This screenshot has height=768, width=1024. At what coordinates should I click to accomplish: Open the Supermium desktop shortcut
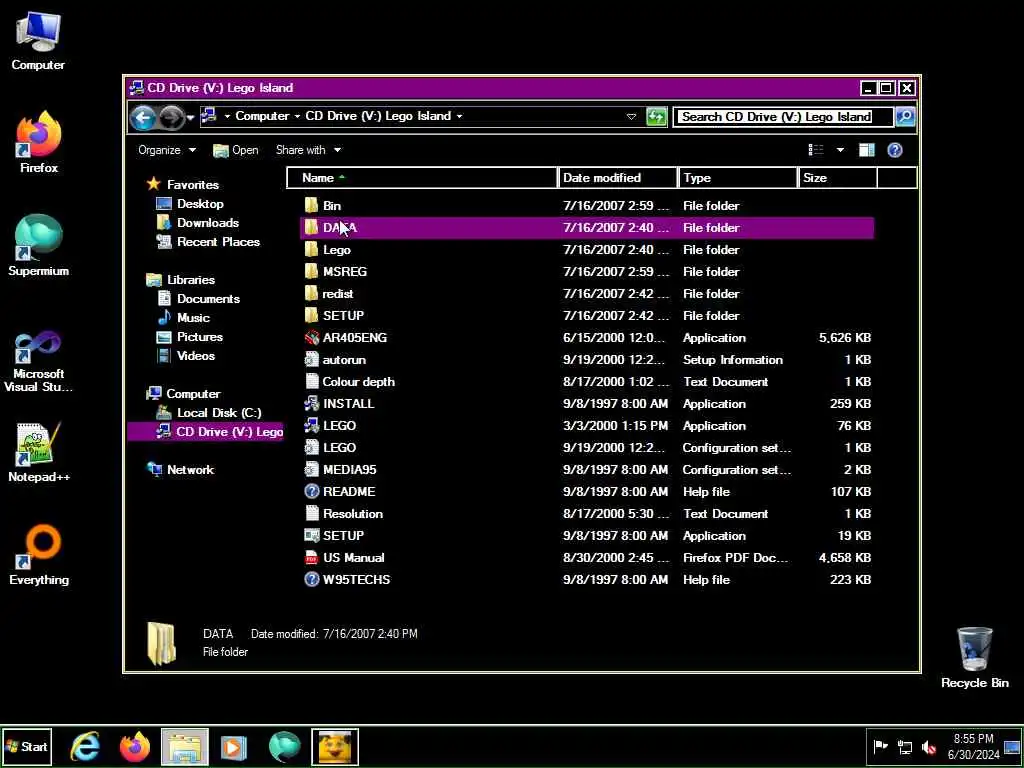coord(39,245)
